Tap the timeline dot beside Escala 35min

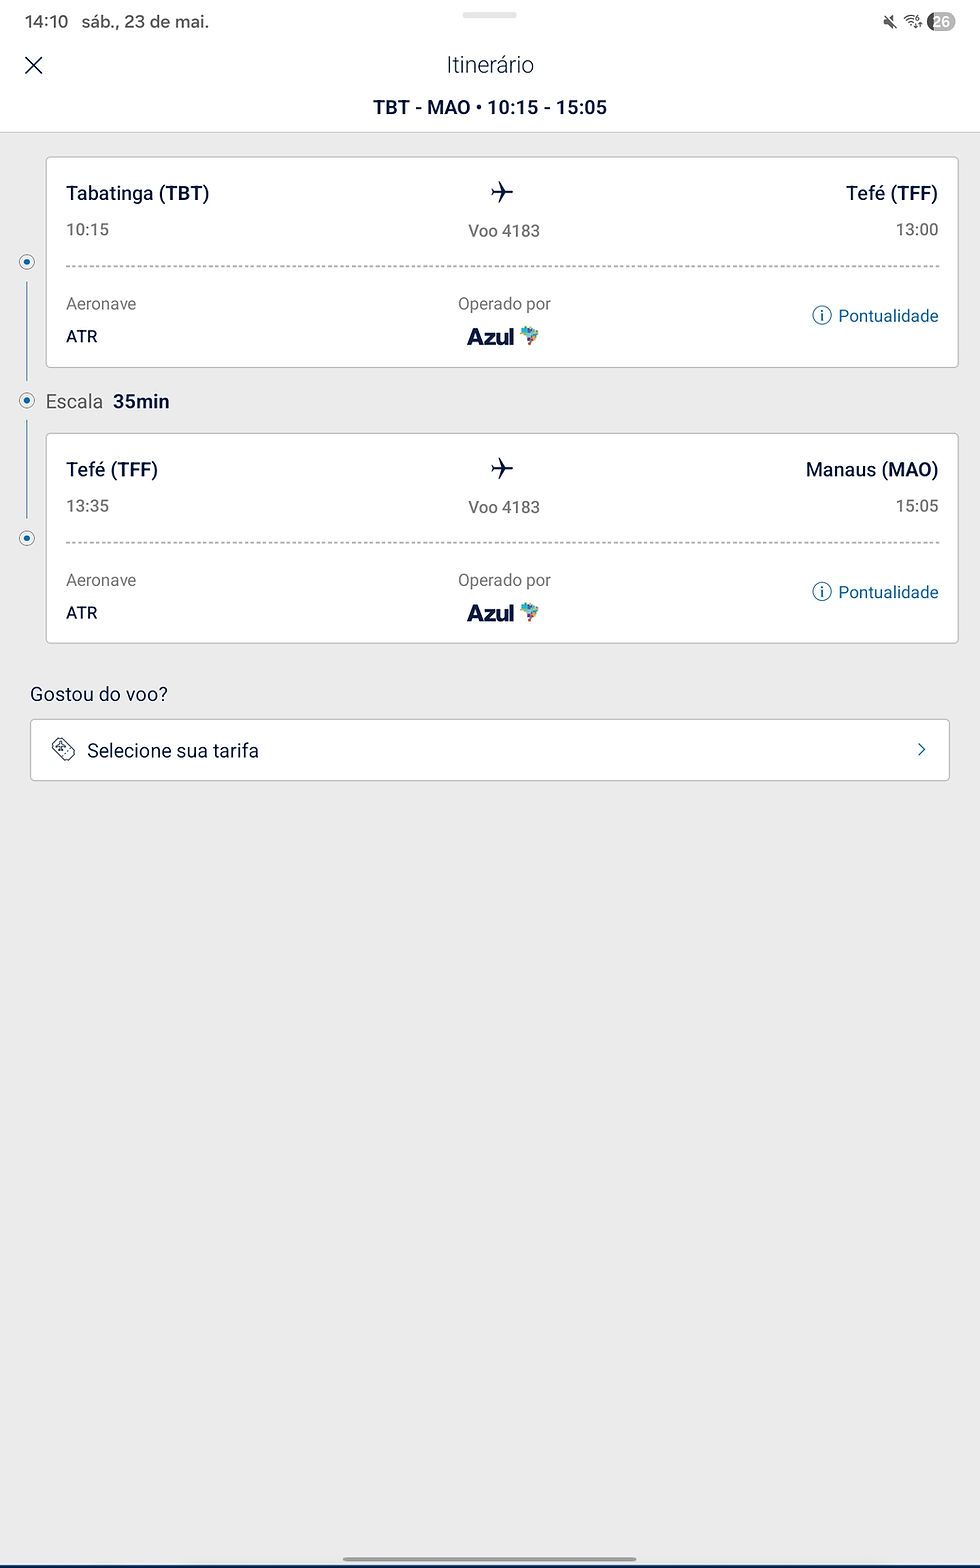(27, 401)
